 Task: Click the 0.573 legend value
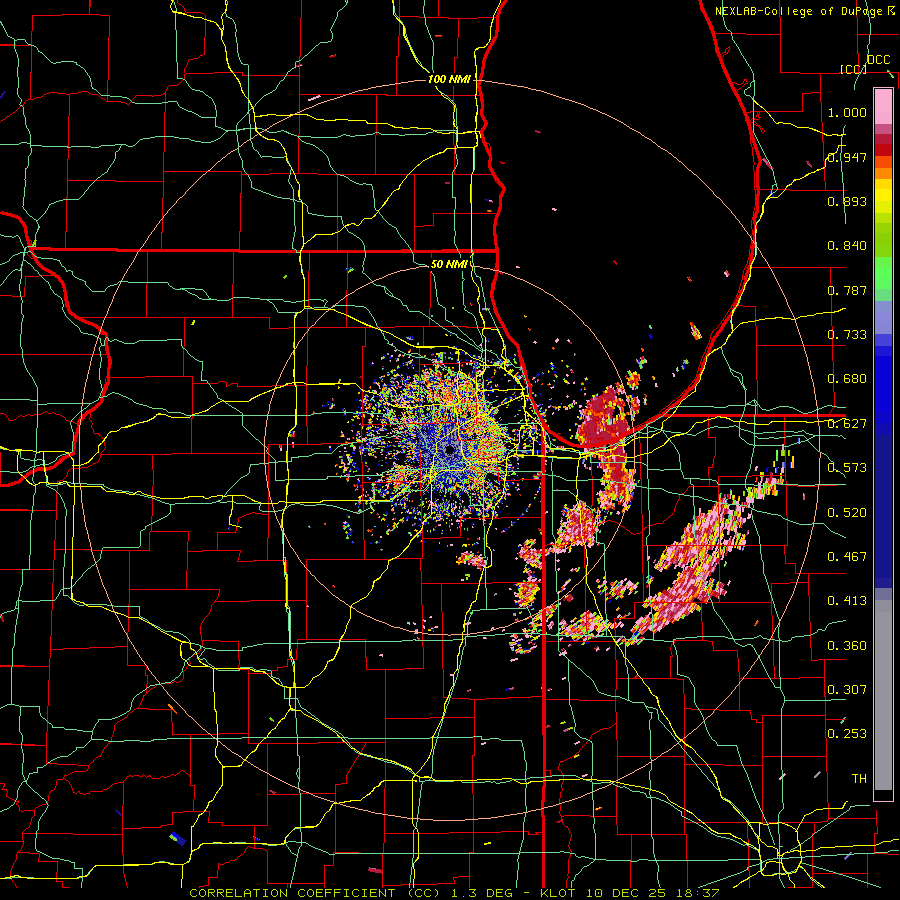coord(847,468)
